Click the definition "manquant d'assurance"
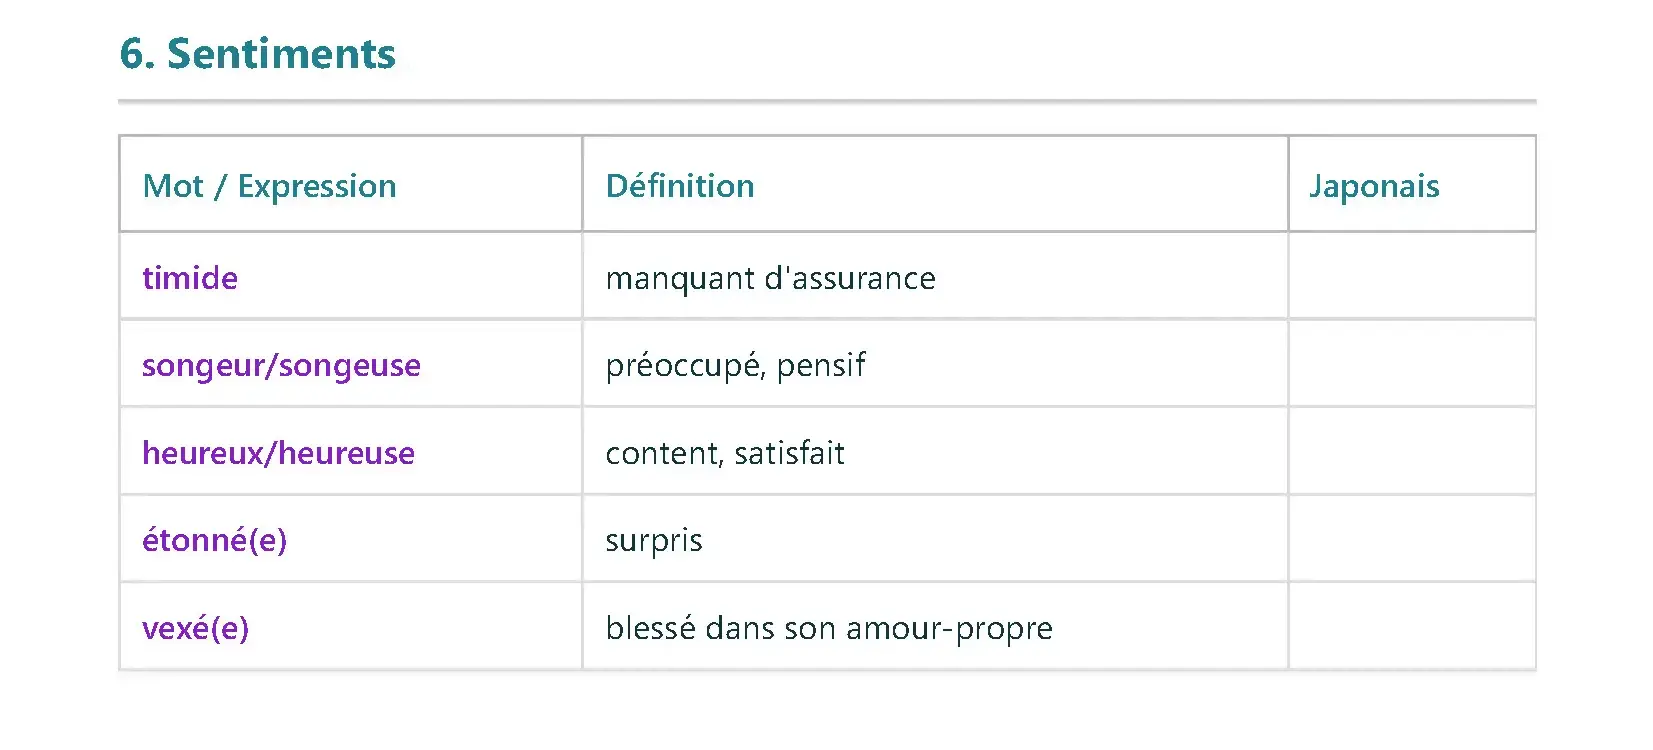Viewport: 1653px width, 750px height. [770, 278]
